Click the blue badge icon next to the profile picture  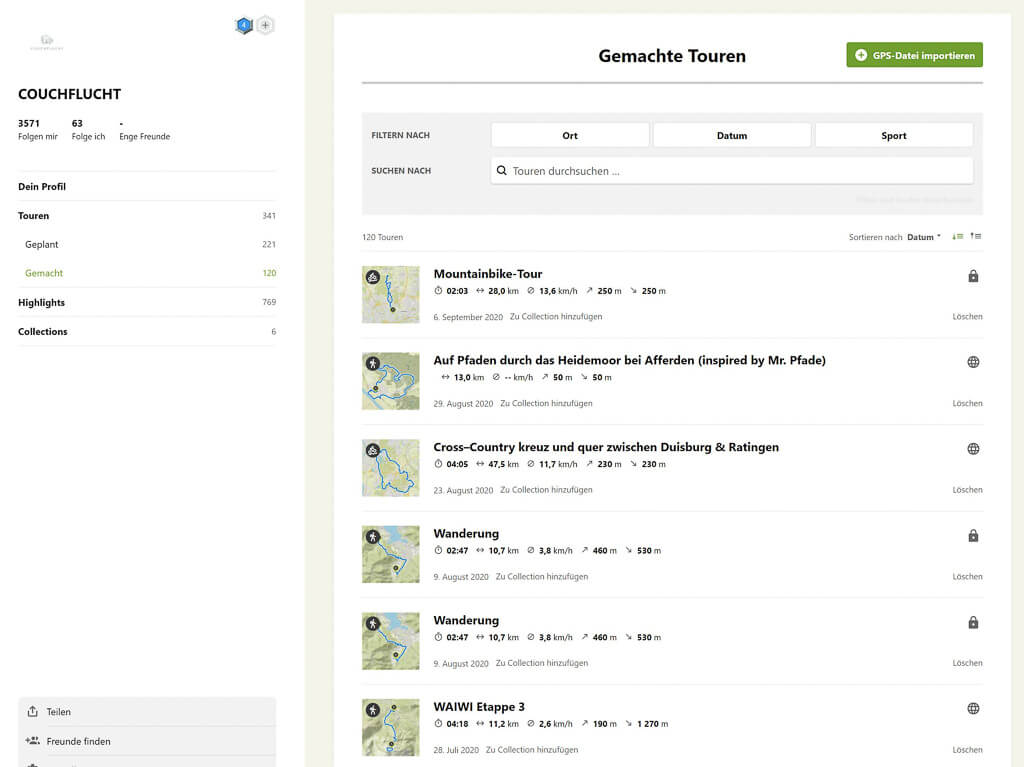[x=243, y=25]
